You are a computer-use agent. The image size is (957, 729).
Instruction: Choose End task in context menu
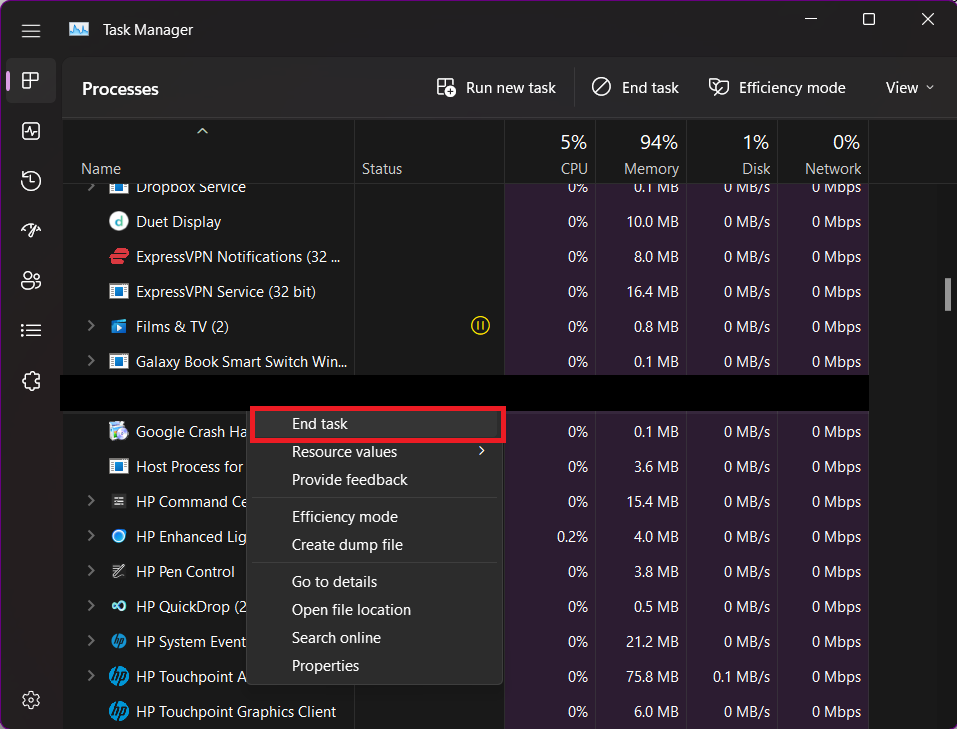pyautogui.click(x=378, y=424)
